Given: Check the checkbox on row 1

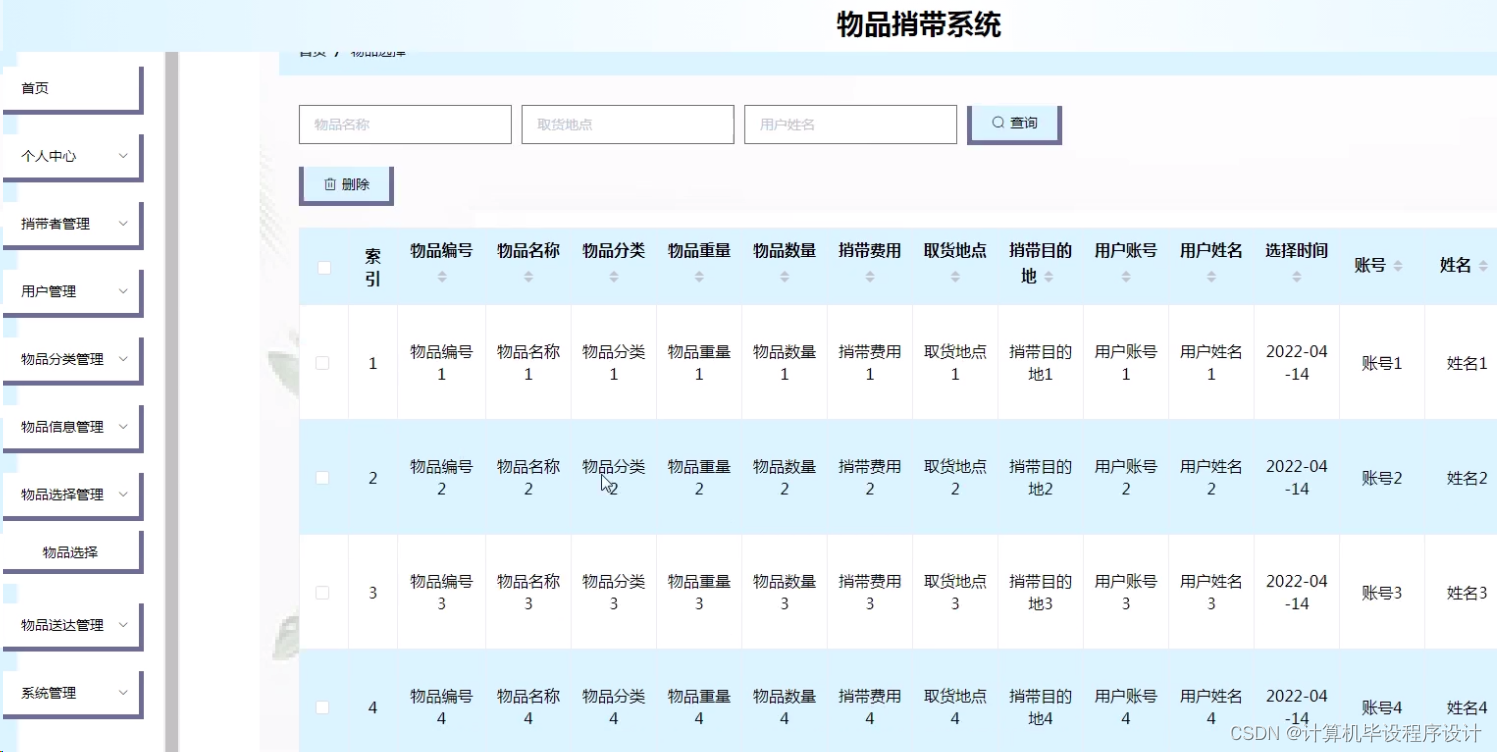Looking at the screenshot, I should tap(322, 363).
